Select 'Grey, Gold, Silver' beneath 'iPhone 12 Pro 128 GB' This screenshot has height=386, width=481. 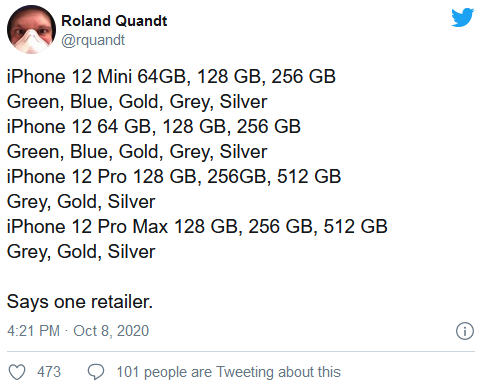[81, 202]
